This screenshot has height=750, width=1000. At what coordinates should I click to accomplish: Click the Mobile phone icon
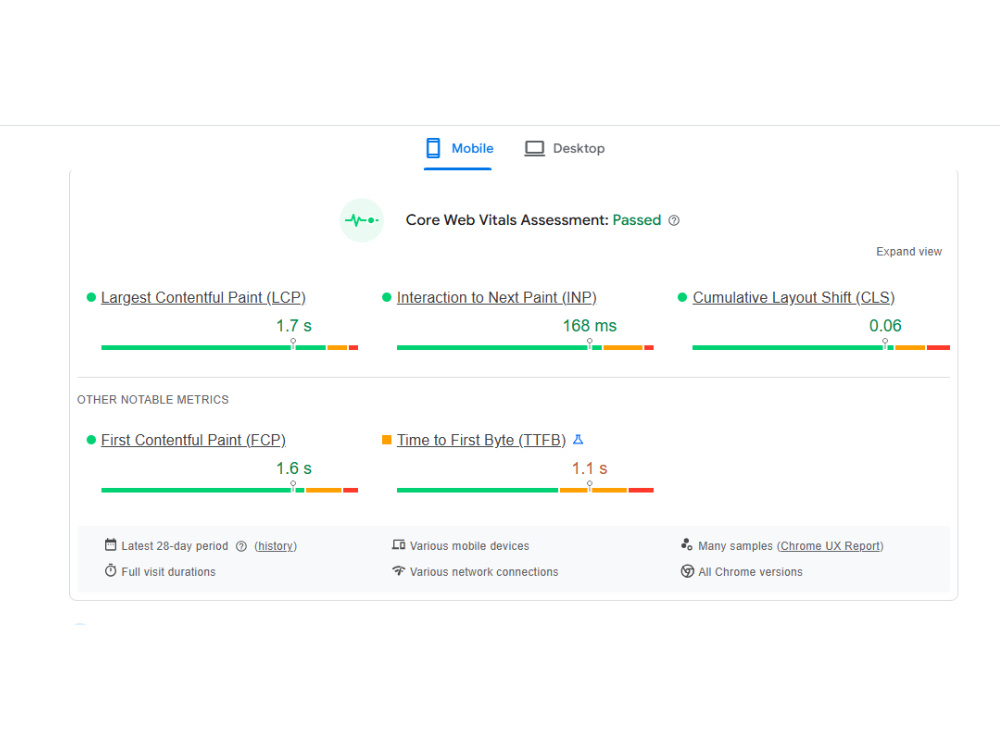(433, 148)
